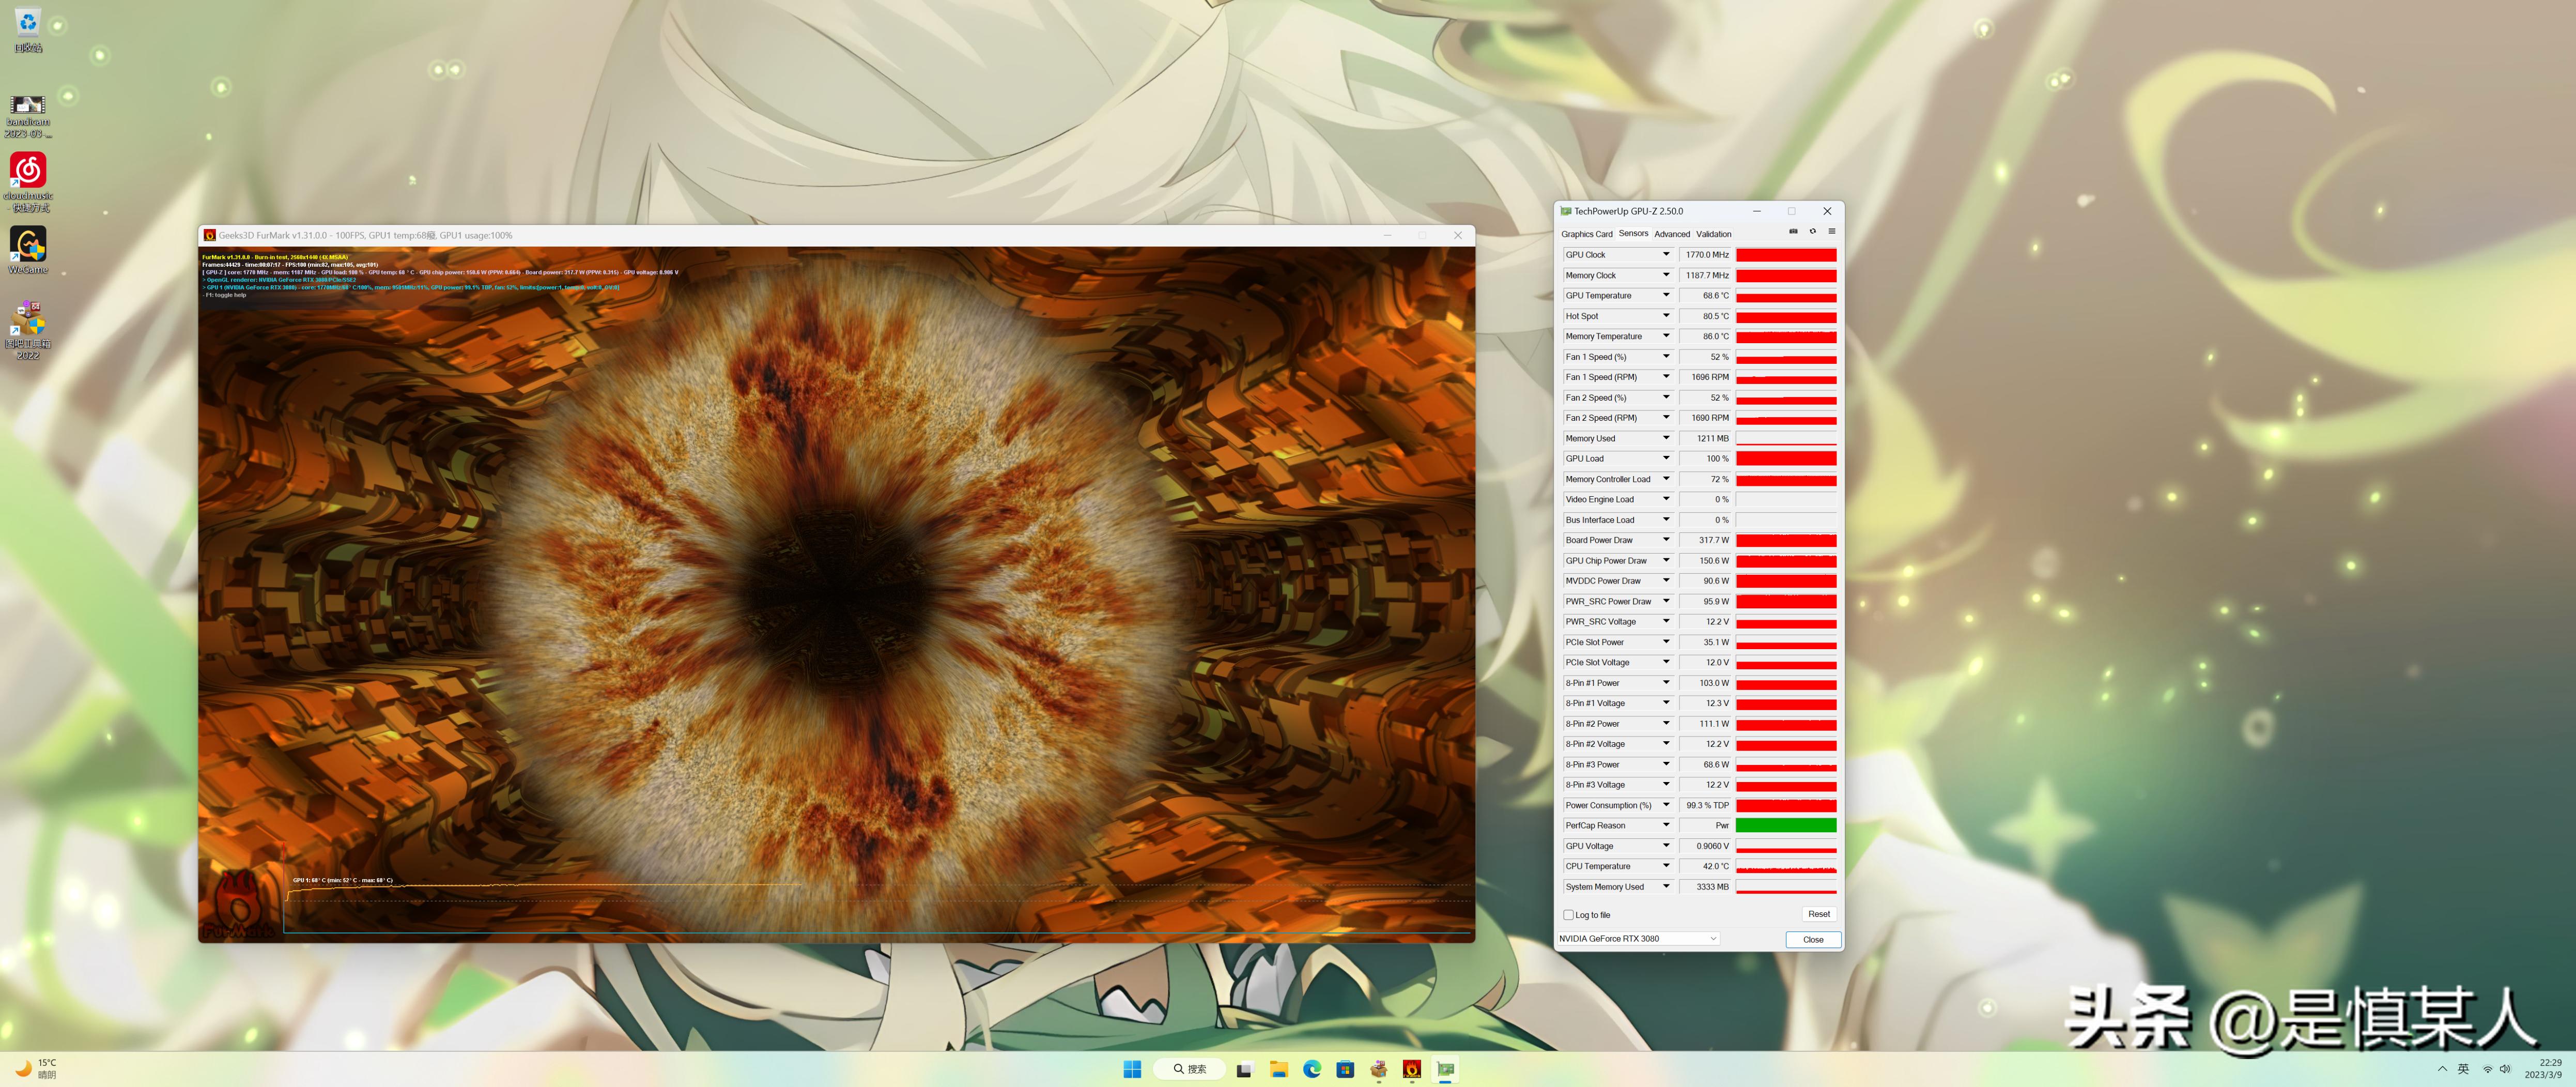Open the FurMark taskbar icon
Image resolution: width=2576 pixels, height=1087 pixels.
[1412, 1069]
